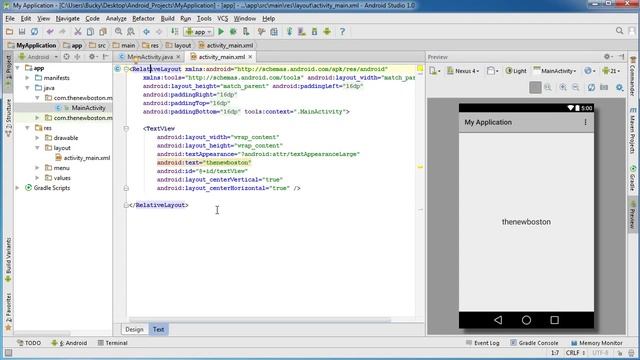Open the Nexus 4 device dropdown

coord(463,71)
